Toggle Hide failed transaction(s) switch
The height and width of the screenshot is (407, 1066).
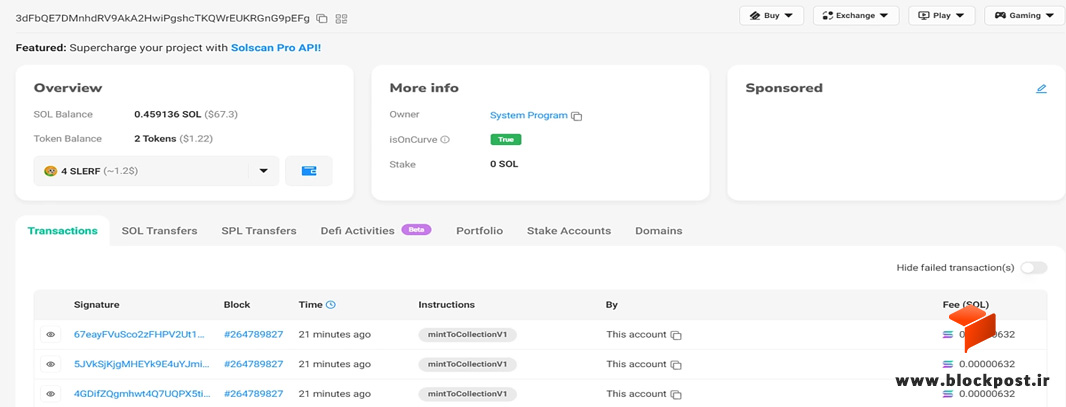coord(1033,268)
